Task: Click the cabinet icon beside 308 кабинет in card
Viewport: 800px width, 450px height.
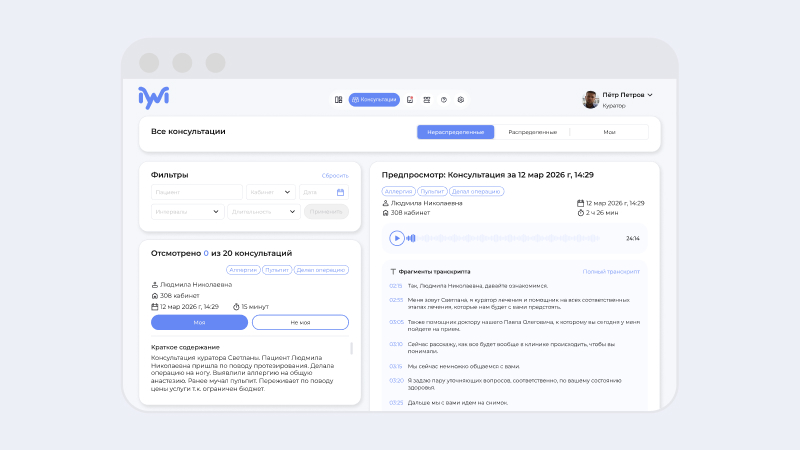Action: coord(155,296)
